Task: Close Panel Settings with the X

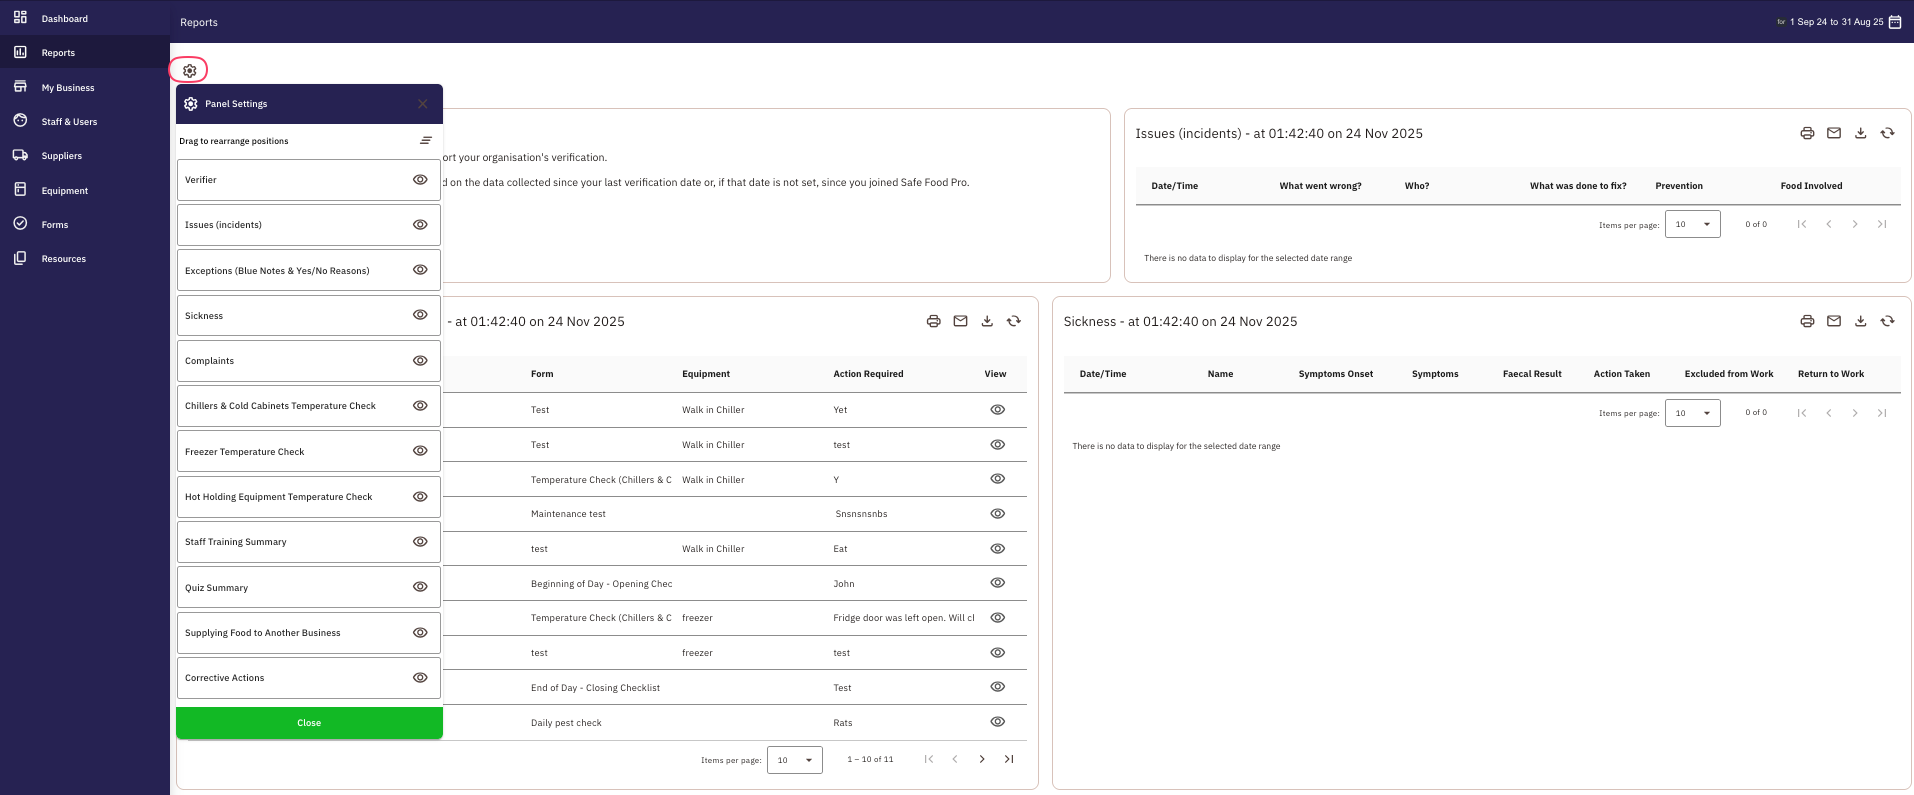Action: click(423, 104)
